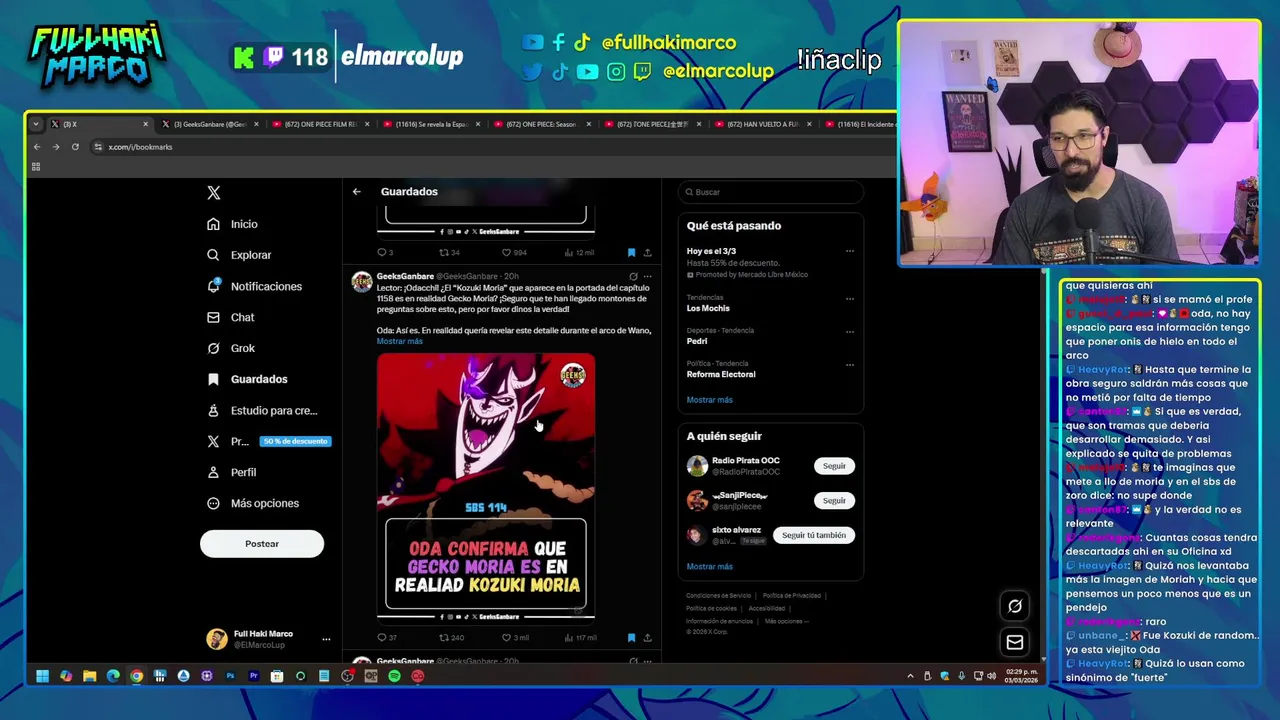
Task: Click Seguir tú también for sixto alvarez
Action: pos(814,535)
